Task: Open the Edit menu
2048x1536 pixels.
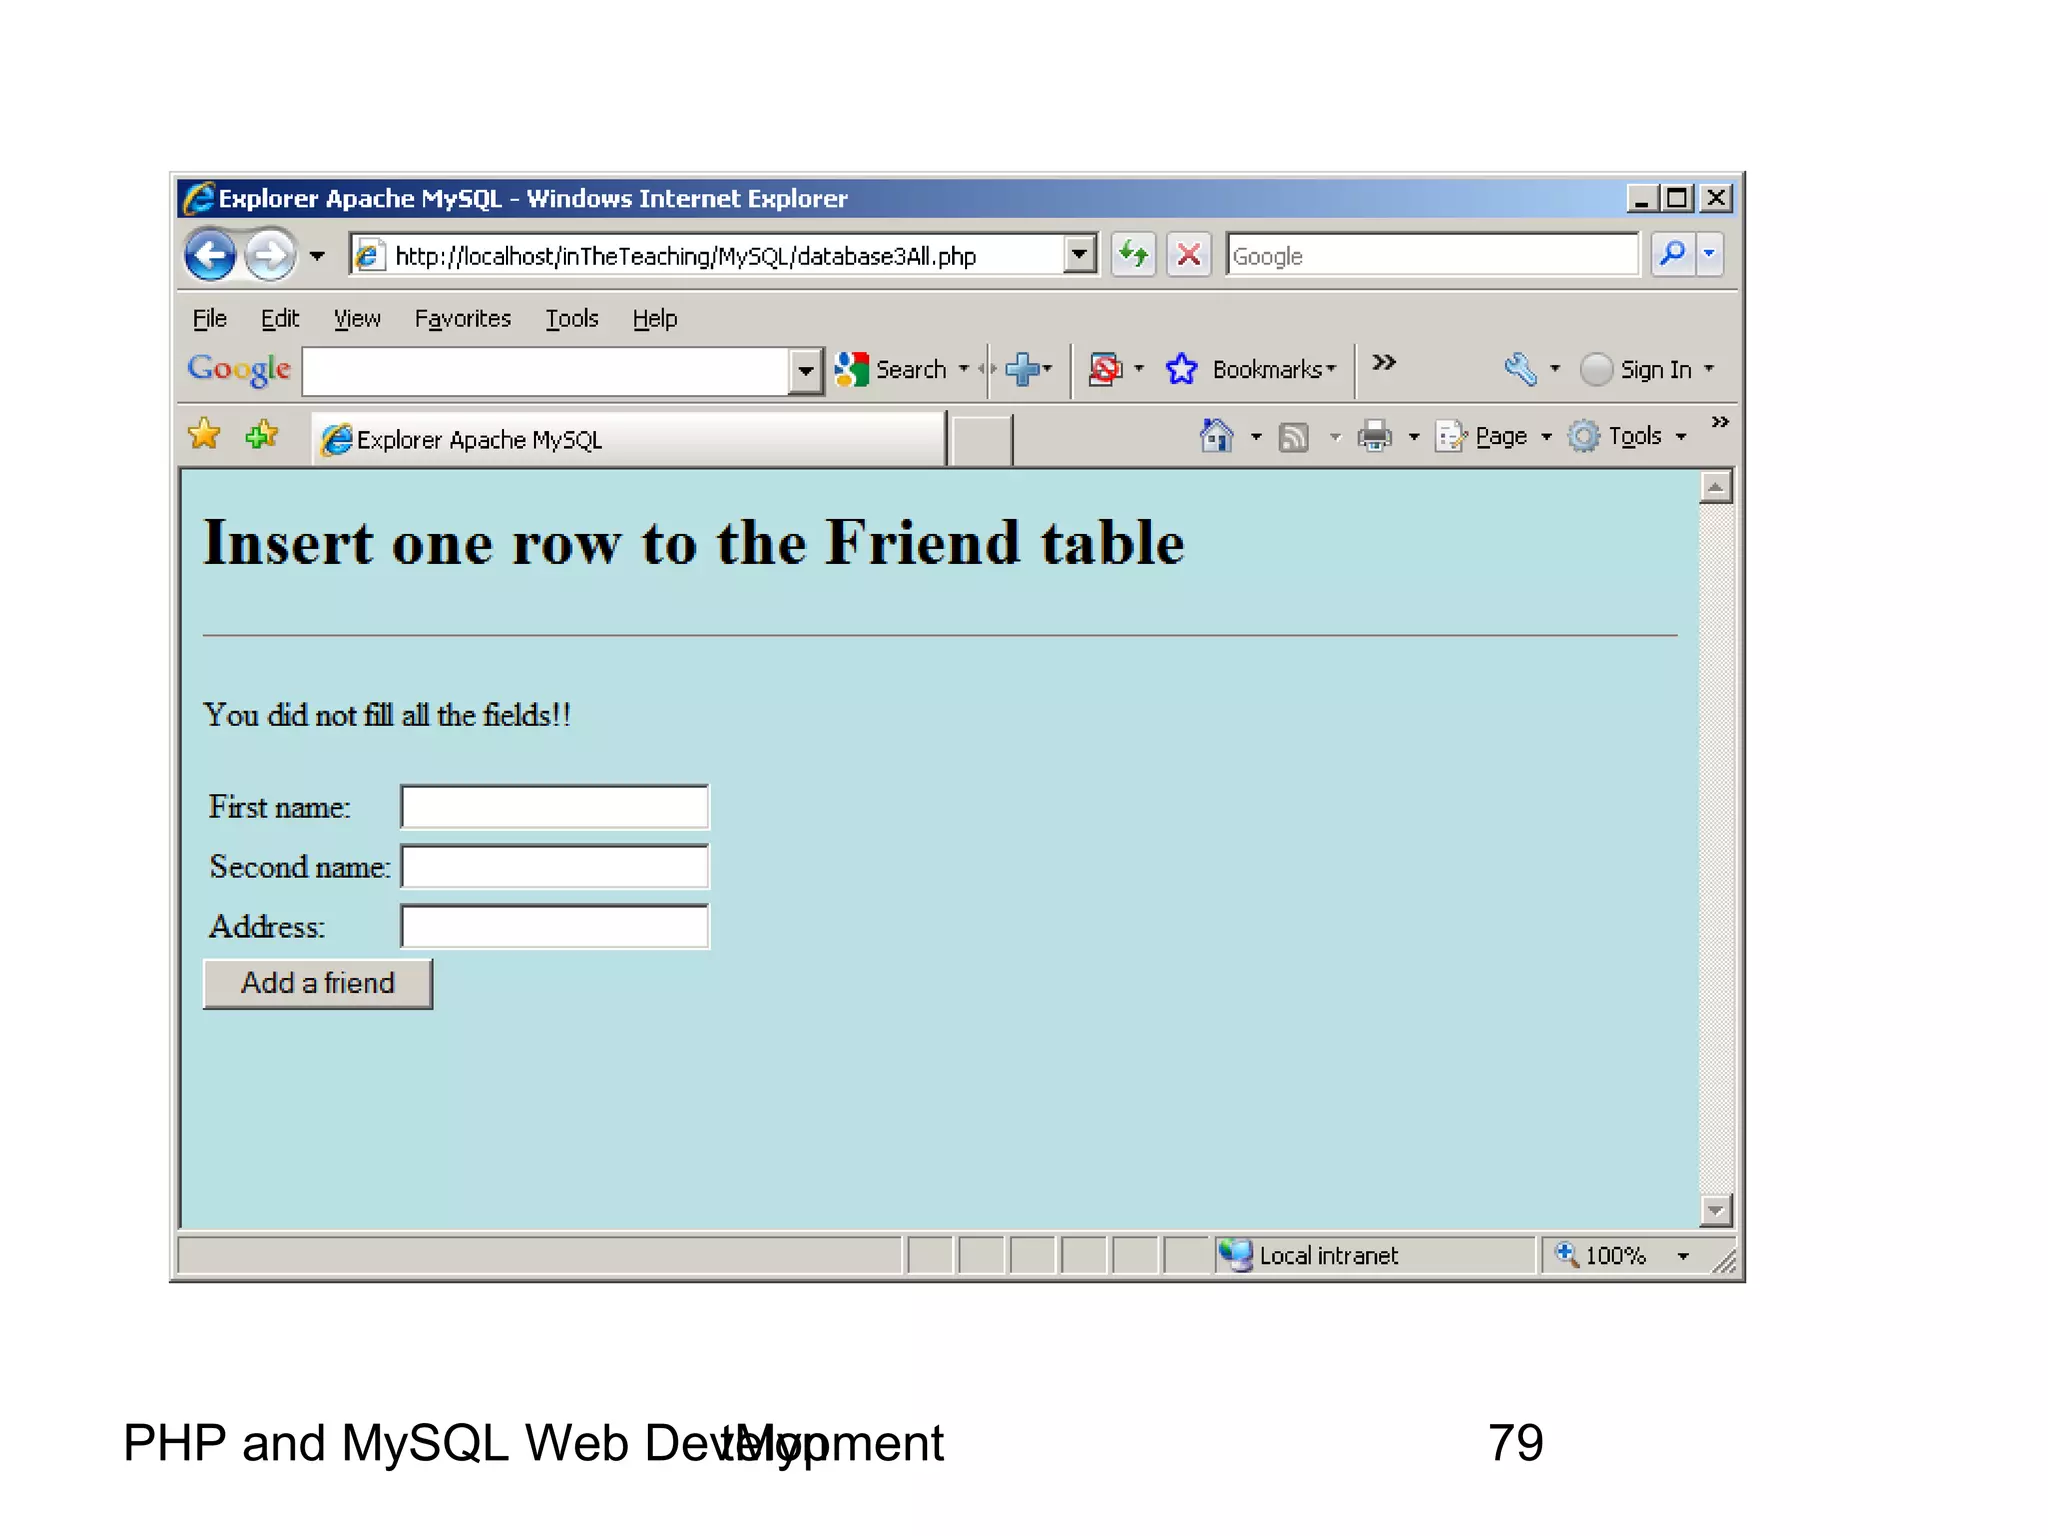Action: click(280, 318)
